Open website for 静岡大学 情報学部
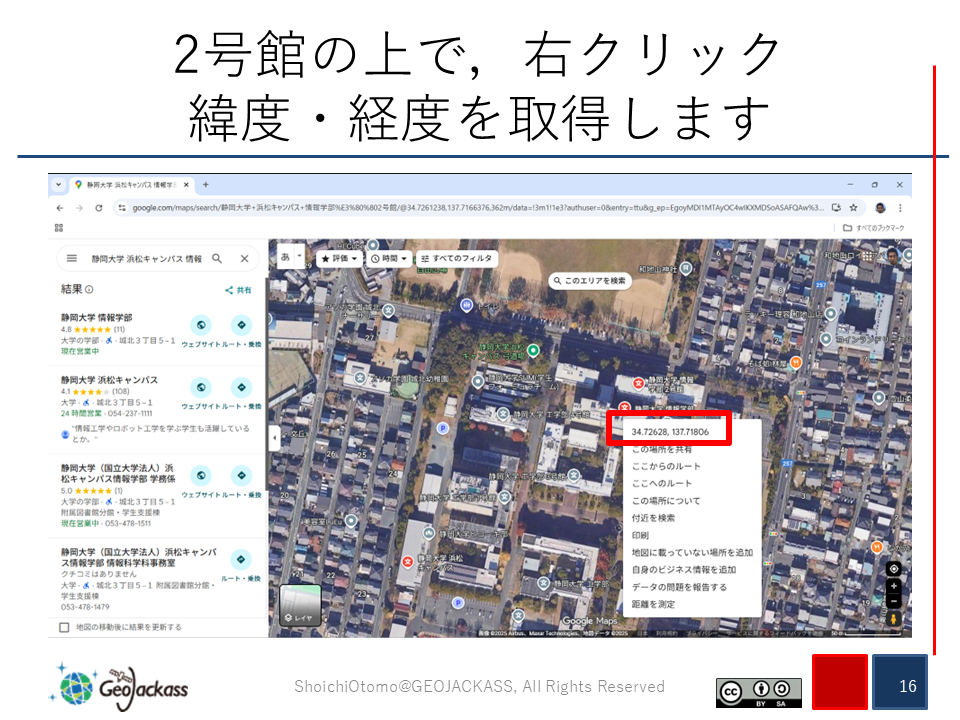960x720 pixels. click(201, 325)
